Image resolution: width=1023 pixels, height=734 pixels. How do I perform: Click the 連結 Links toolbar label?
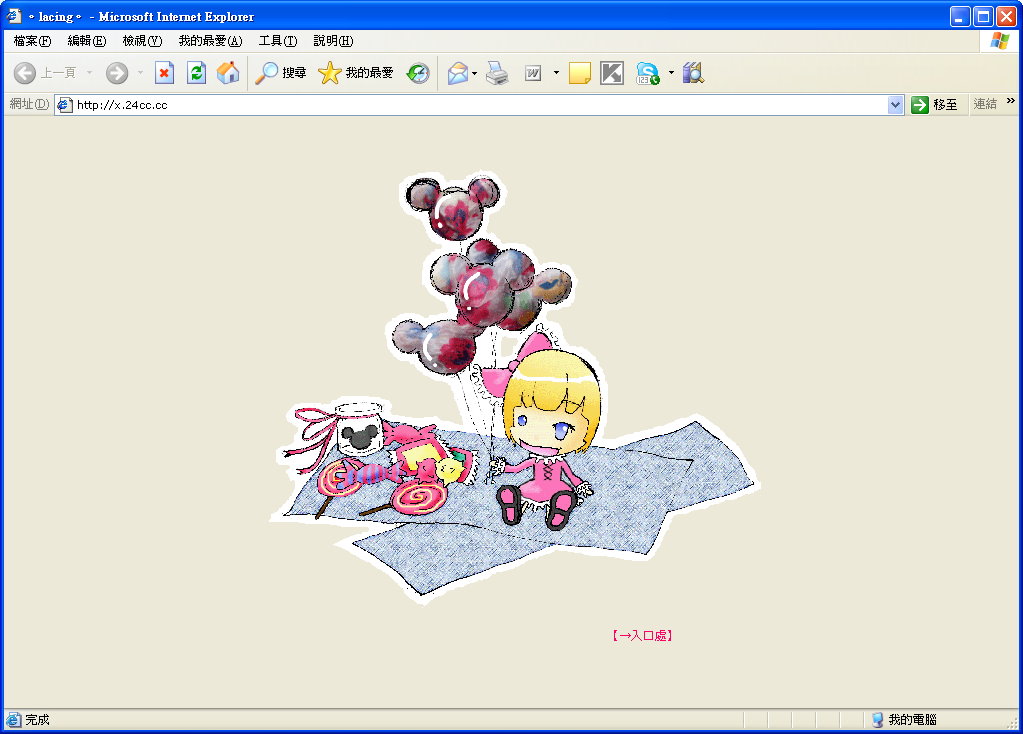click(985, 104)
